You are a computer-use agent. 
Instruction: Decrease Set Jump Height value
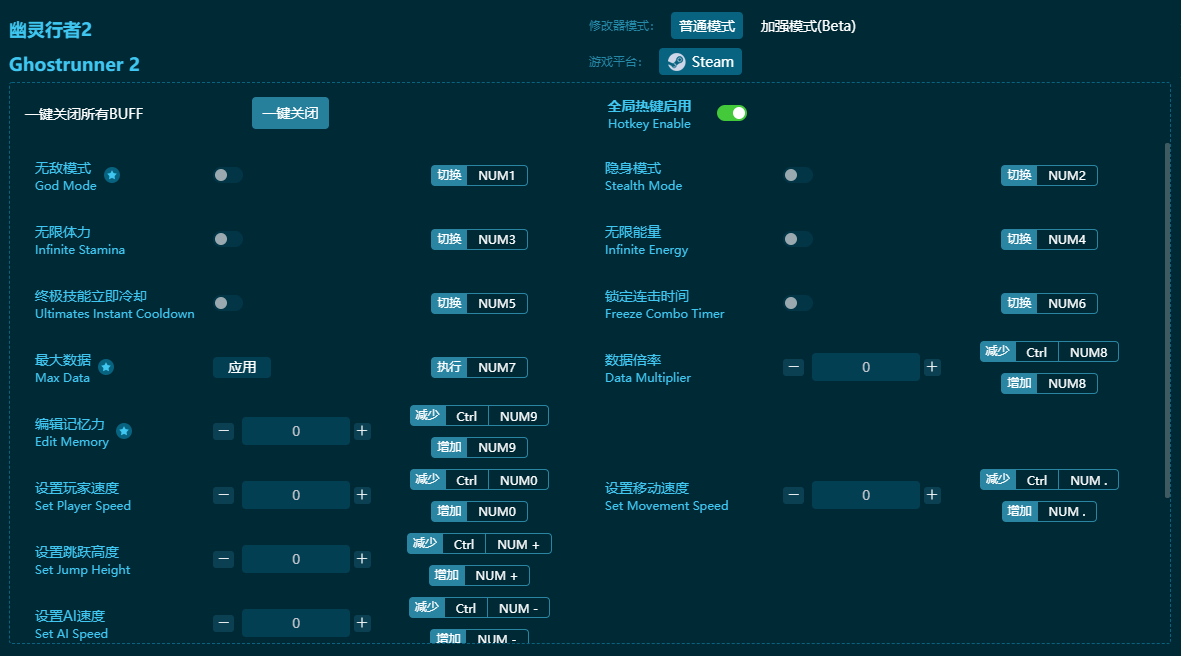223,559
